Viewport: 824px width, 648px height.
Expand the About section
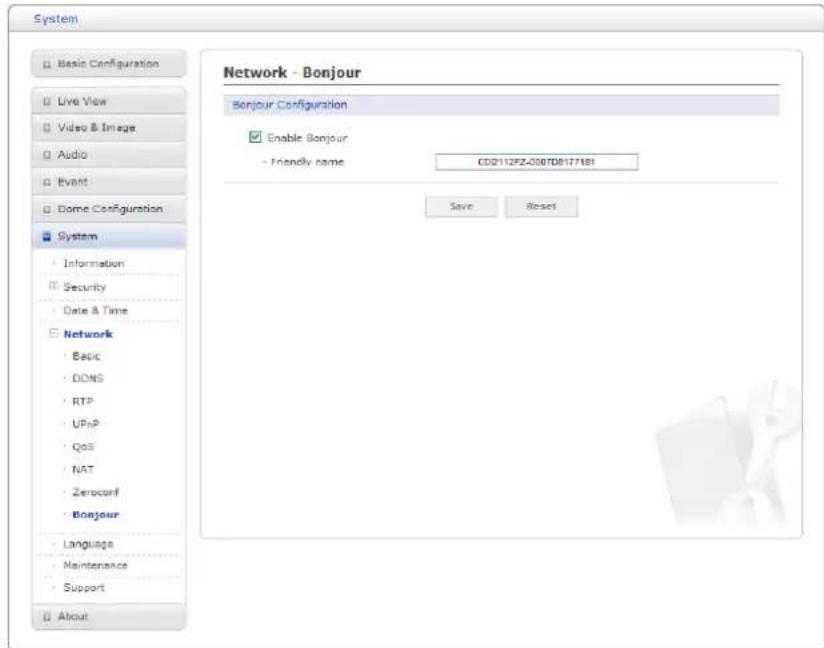tap(109, 616)
